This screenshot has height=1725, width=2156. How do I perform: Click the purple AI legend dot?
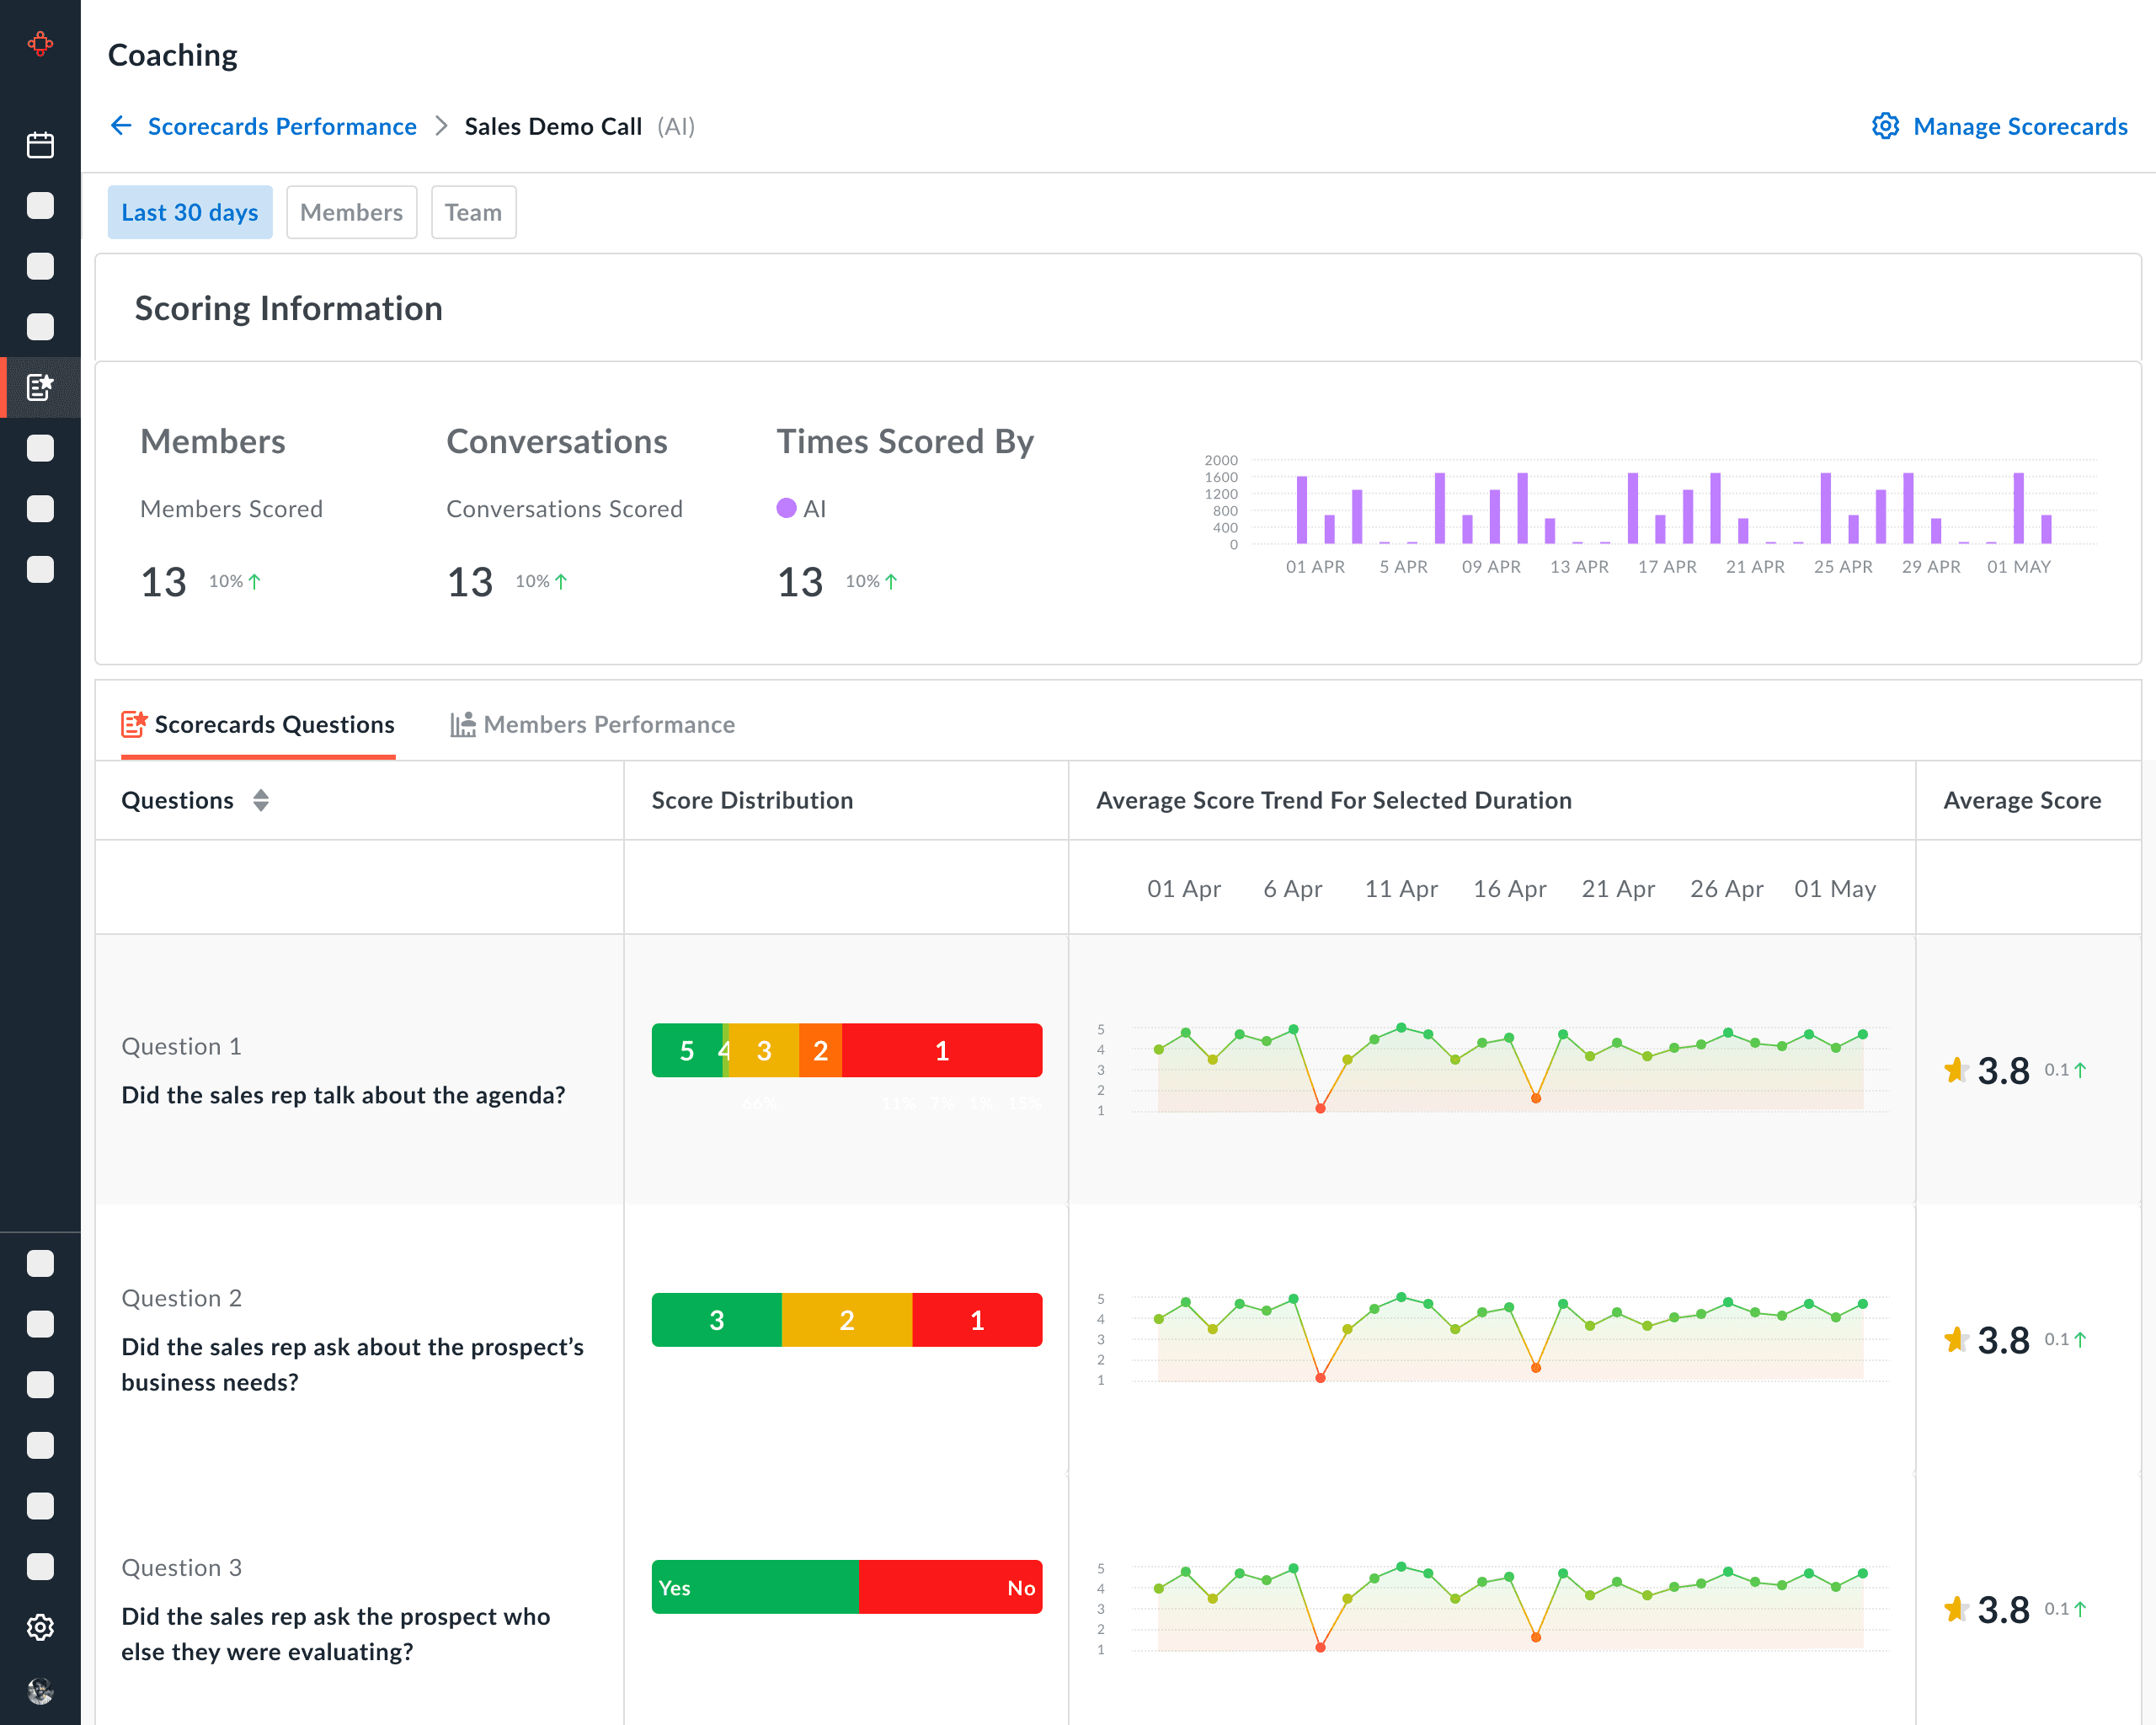tap(786, 508)
